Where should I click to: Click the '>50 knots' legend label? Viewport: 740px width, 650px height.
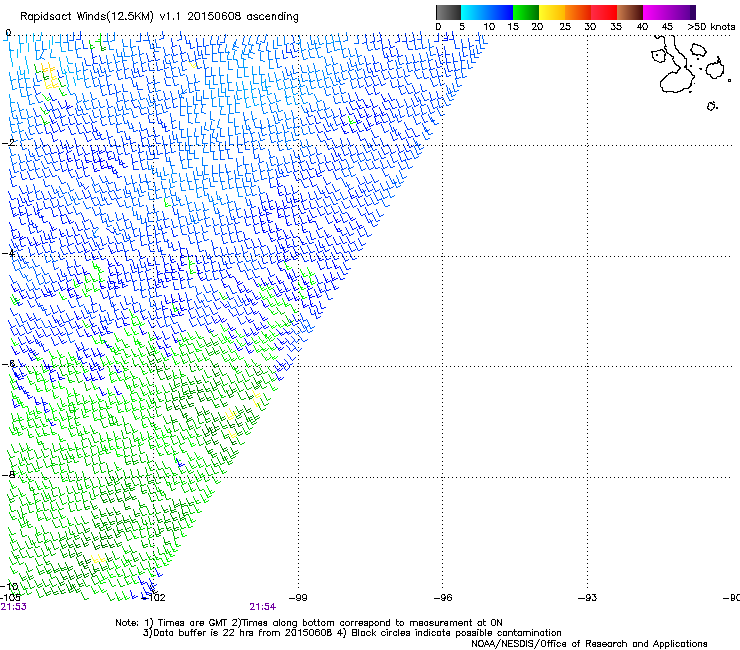(711, 26)
